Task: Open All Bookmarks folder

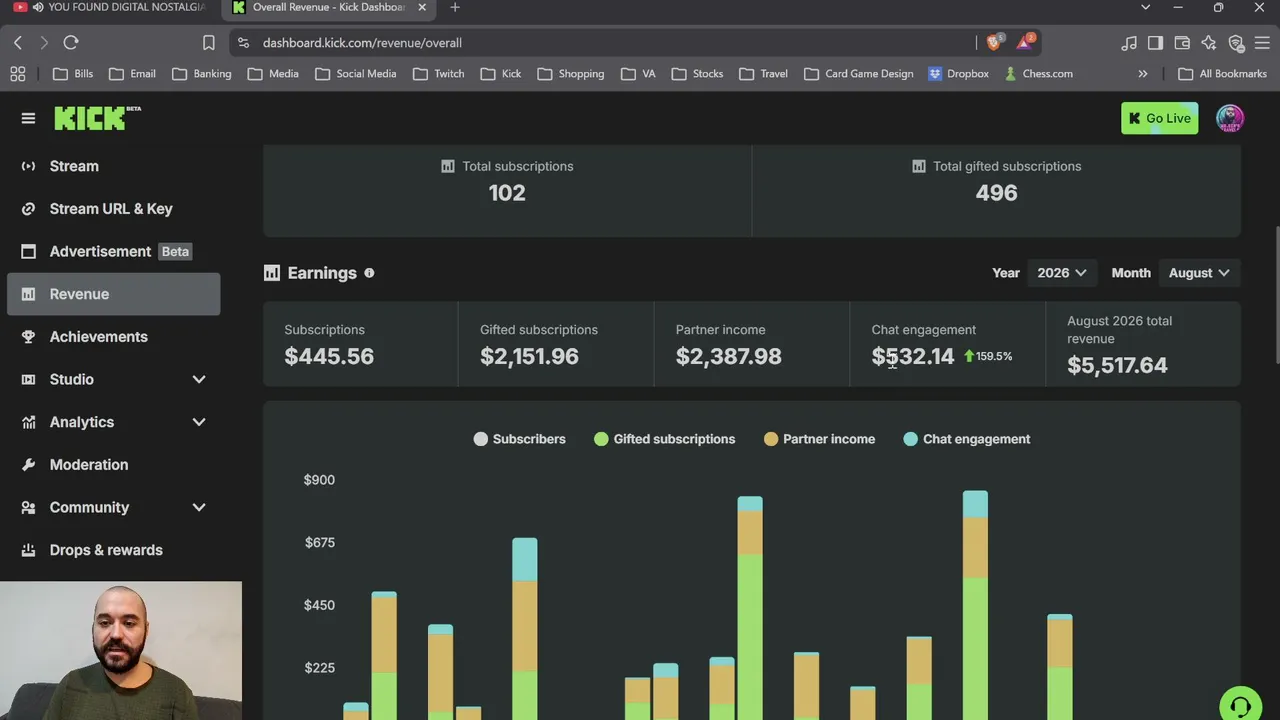Action: click(x=1222, y=73)
